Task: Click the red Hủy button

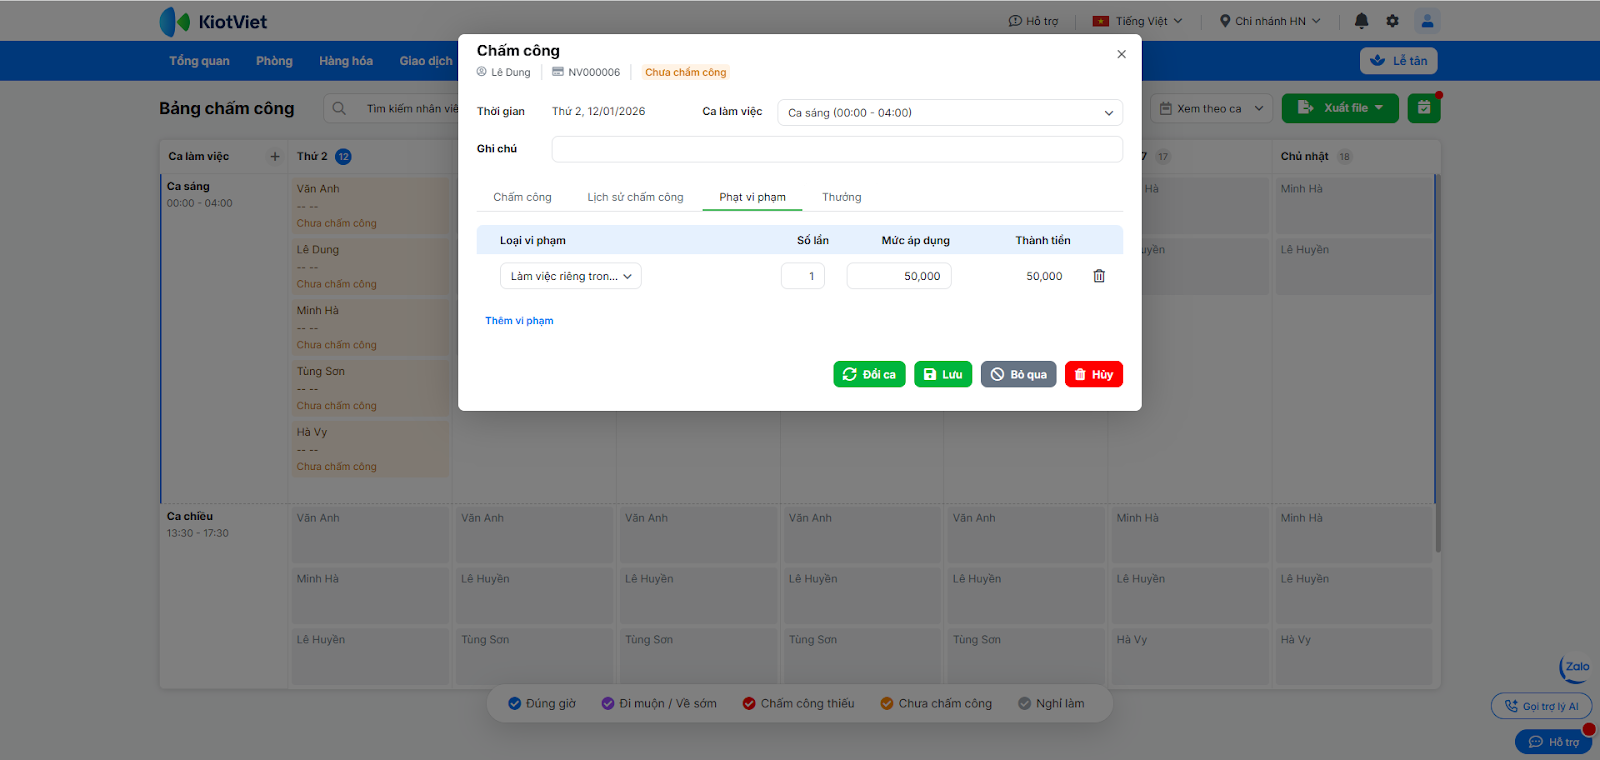Action: click(x=1094, y=374)
